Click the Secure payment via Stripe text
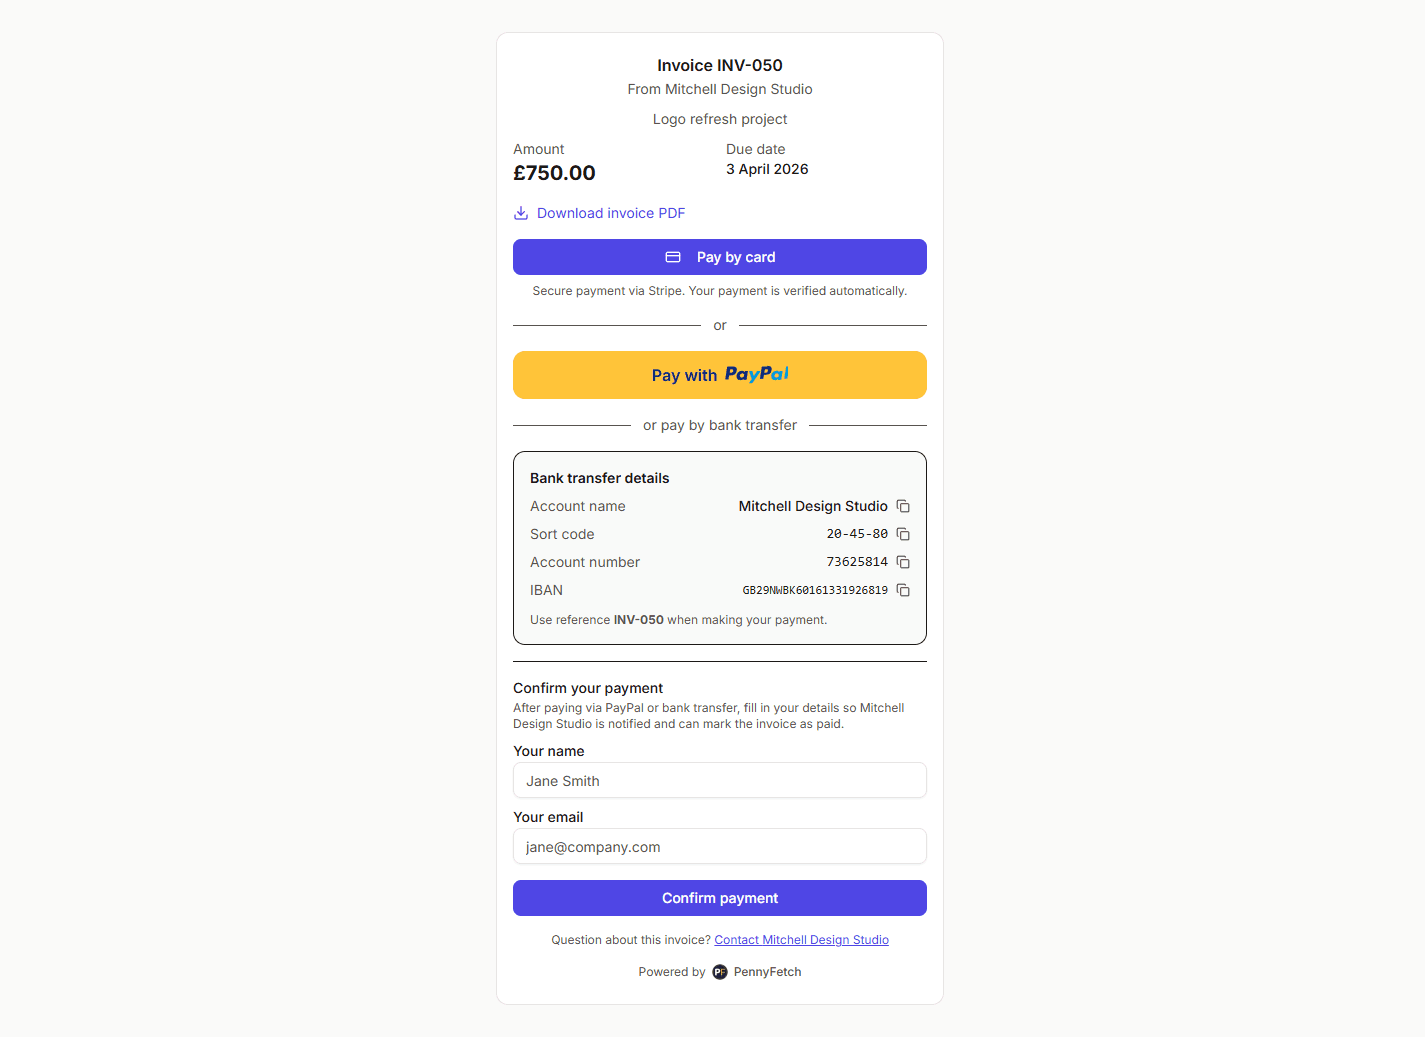 (x=719, y=291)
